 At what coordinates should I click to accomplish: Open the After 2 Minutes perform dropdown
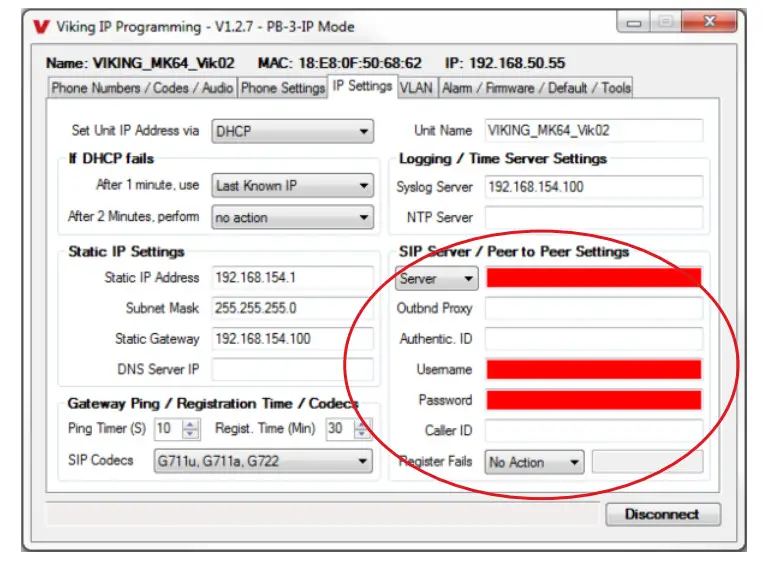[x=292, y=217]
